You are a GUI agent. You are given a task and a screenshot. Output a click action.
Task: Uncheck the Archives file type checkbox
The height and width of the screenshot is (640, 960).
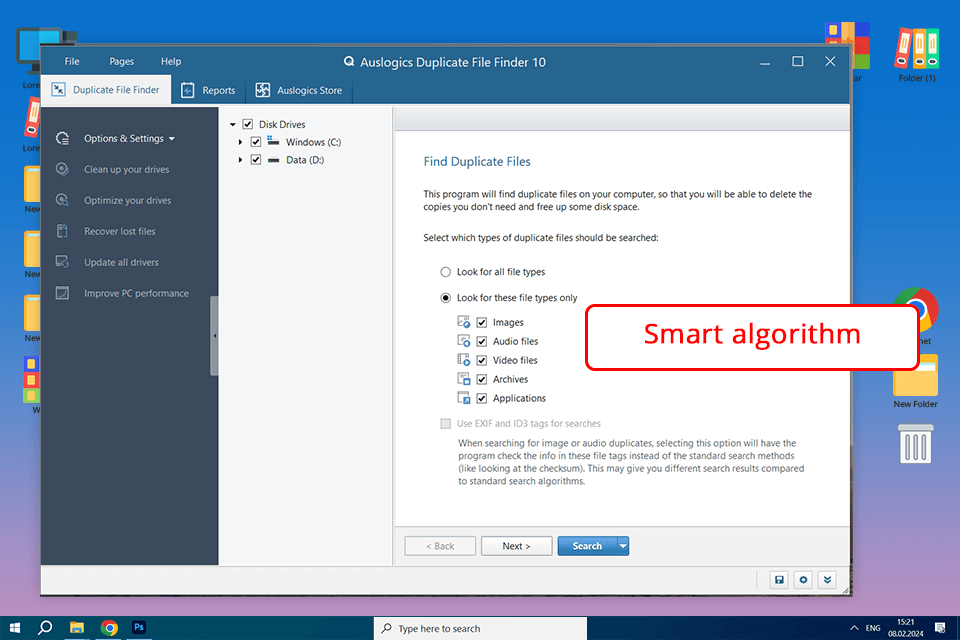point(482,379)
